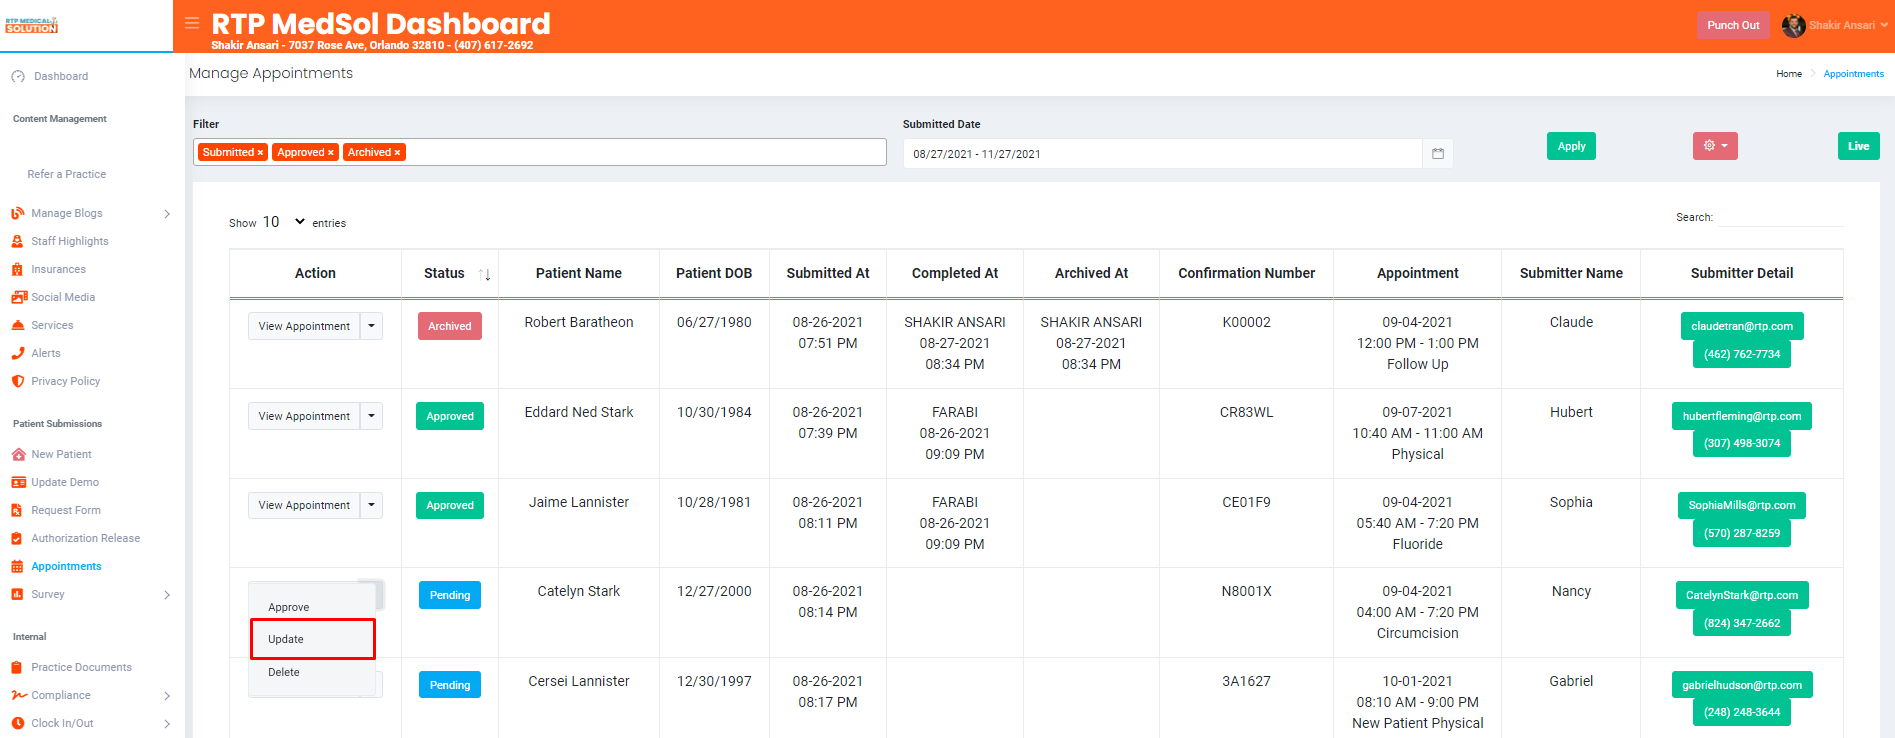Click the Compliance signature icon
The width and height of the screenshot is (1895, 738).
(x=19, y=695)
